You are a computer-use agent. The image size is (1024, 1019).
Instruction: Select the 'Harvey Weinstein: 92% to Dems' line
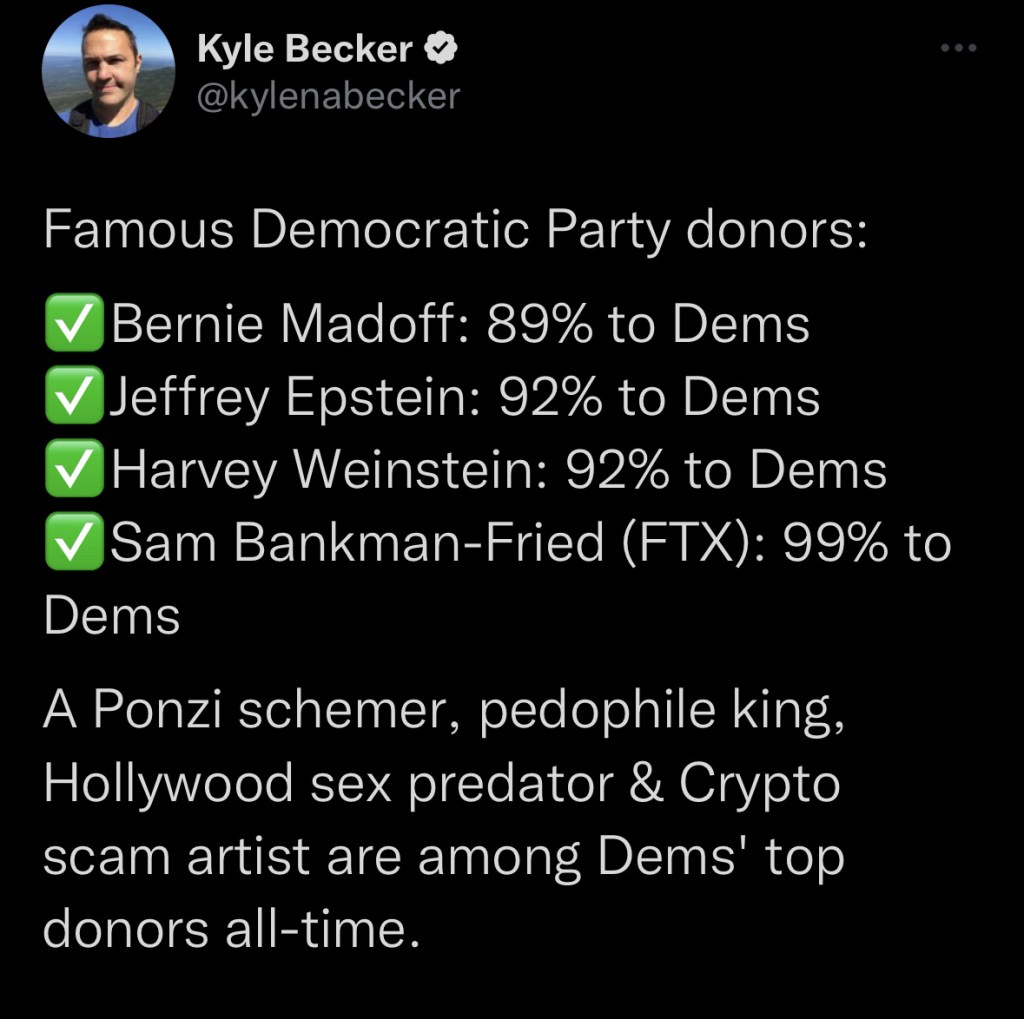point(499,470)
